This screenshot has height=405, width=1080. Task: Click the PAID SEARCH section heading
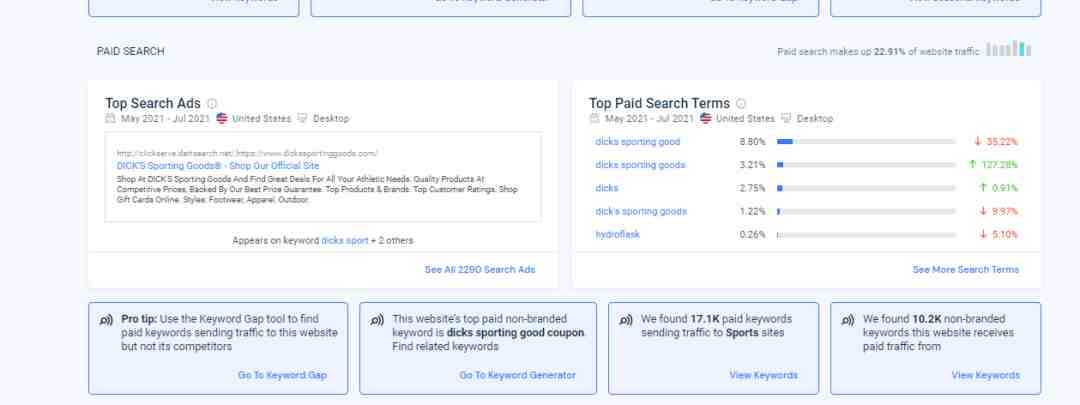click(x=131, y=52)
